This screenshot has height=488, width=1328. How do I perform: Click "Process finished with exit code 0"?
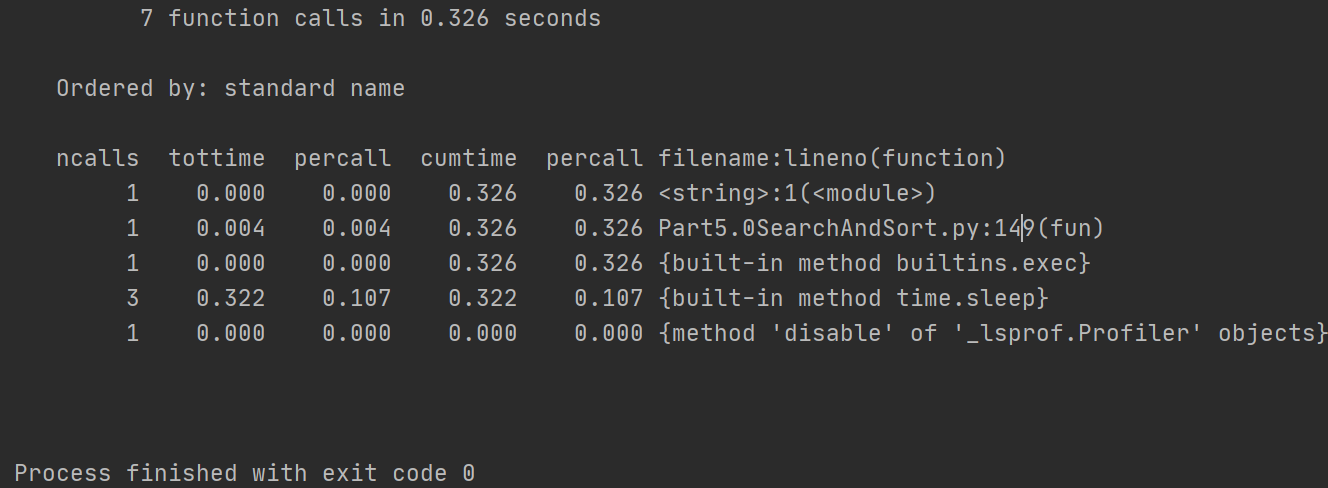[x=245, y=473]
